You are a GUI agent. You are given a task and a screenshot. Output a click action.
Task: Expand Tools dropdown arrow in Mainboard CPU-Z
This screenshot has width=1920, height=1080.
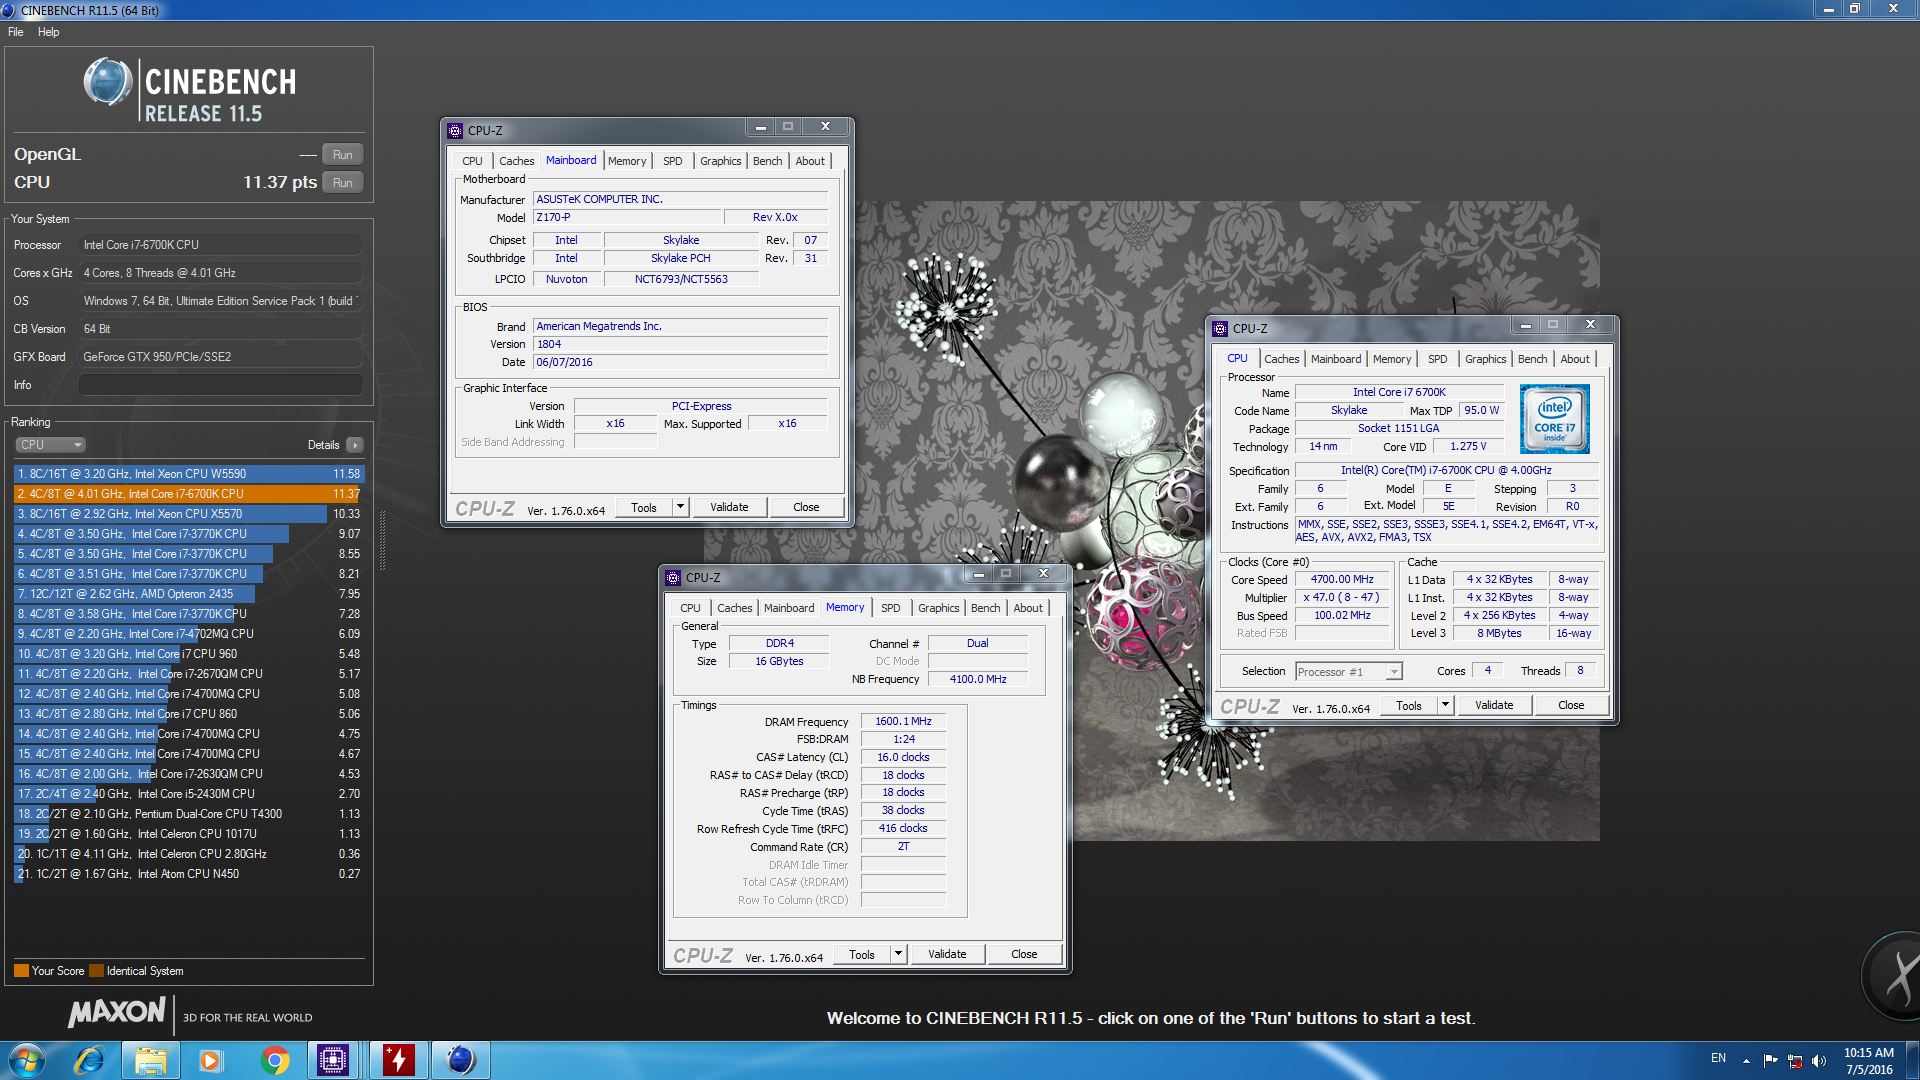[680, 507]
